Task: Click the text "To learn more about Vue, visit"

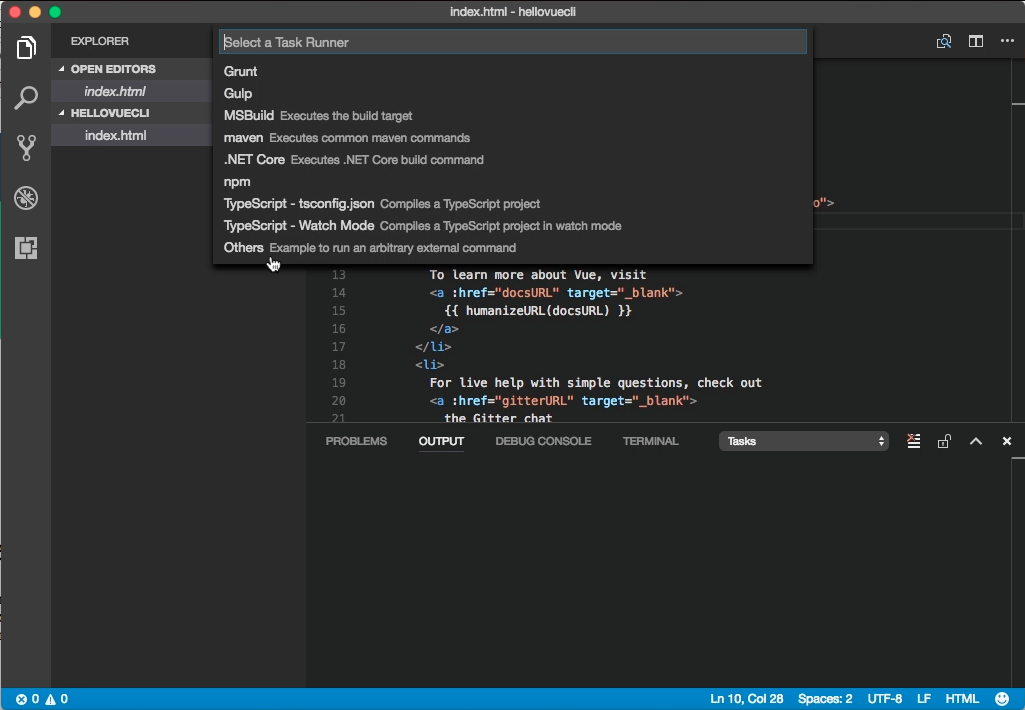Action: pos(538,275)
